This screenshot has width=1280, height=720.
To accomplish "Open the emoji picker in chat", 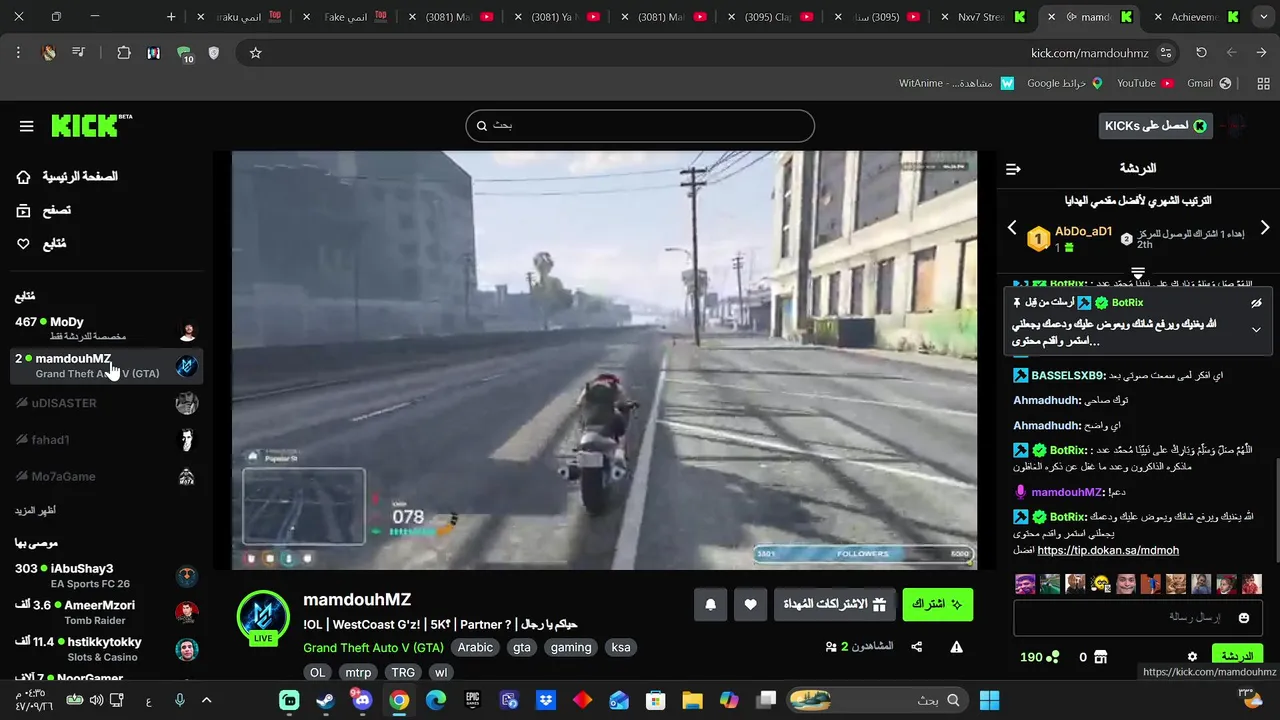I will tap(1244, 618).
